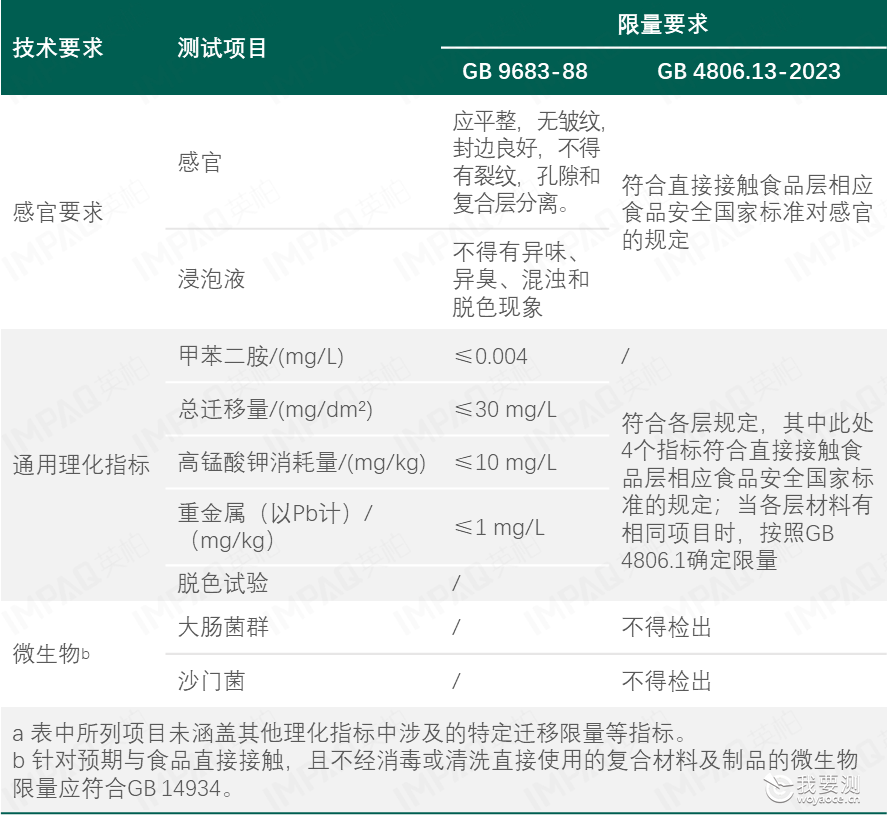Image resolution: width=888 pixels, height=816 pixels.
Task: Select the 高锰酸钾消耗量/(mg/kg) item
Action: (302, 463)
